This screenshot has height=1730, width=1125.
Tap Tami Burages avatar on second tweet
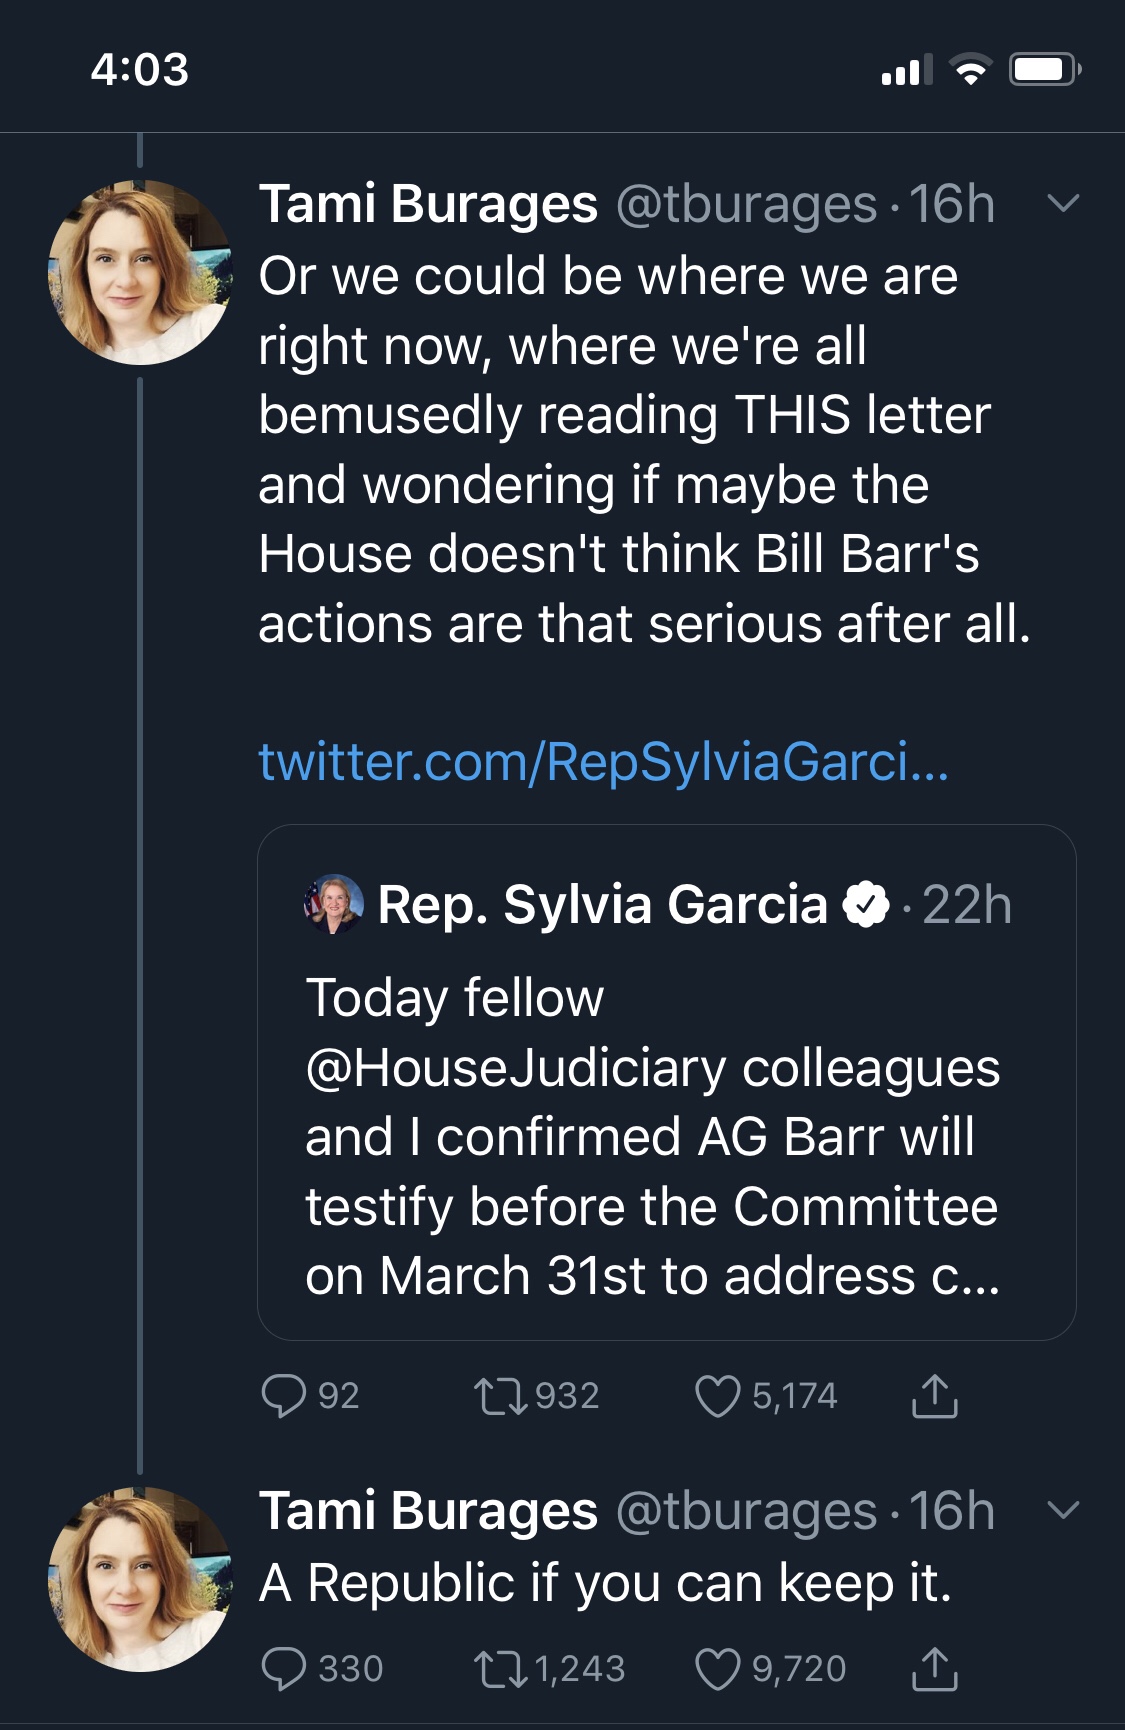[x=140, y=1578]
